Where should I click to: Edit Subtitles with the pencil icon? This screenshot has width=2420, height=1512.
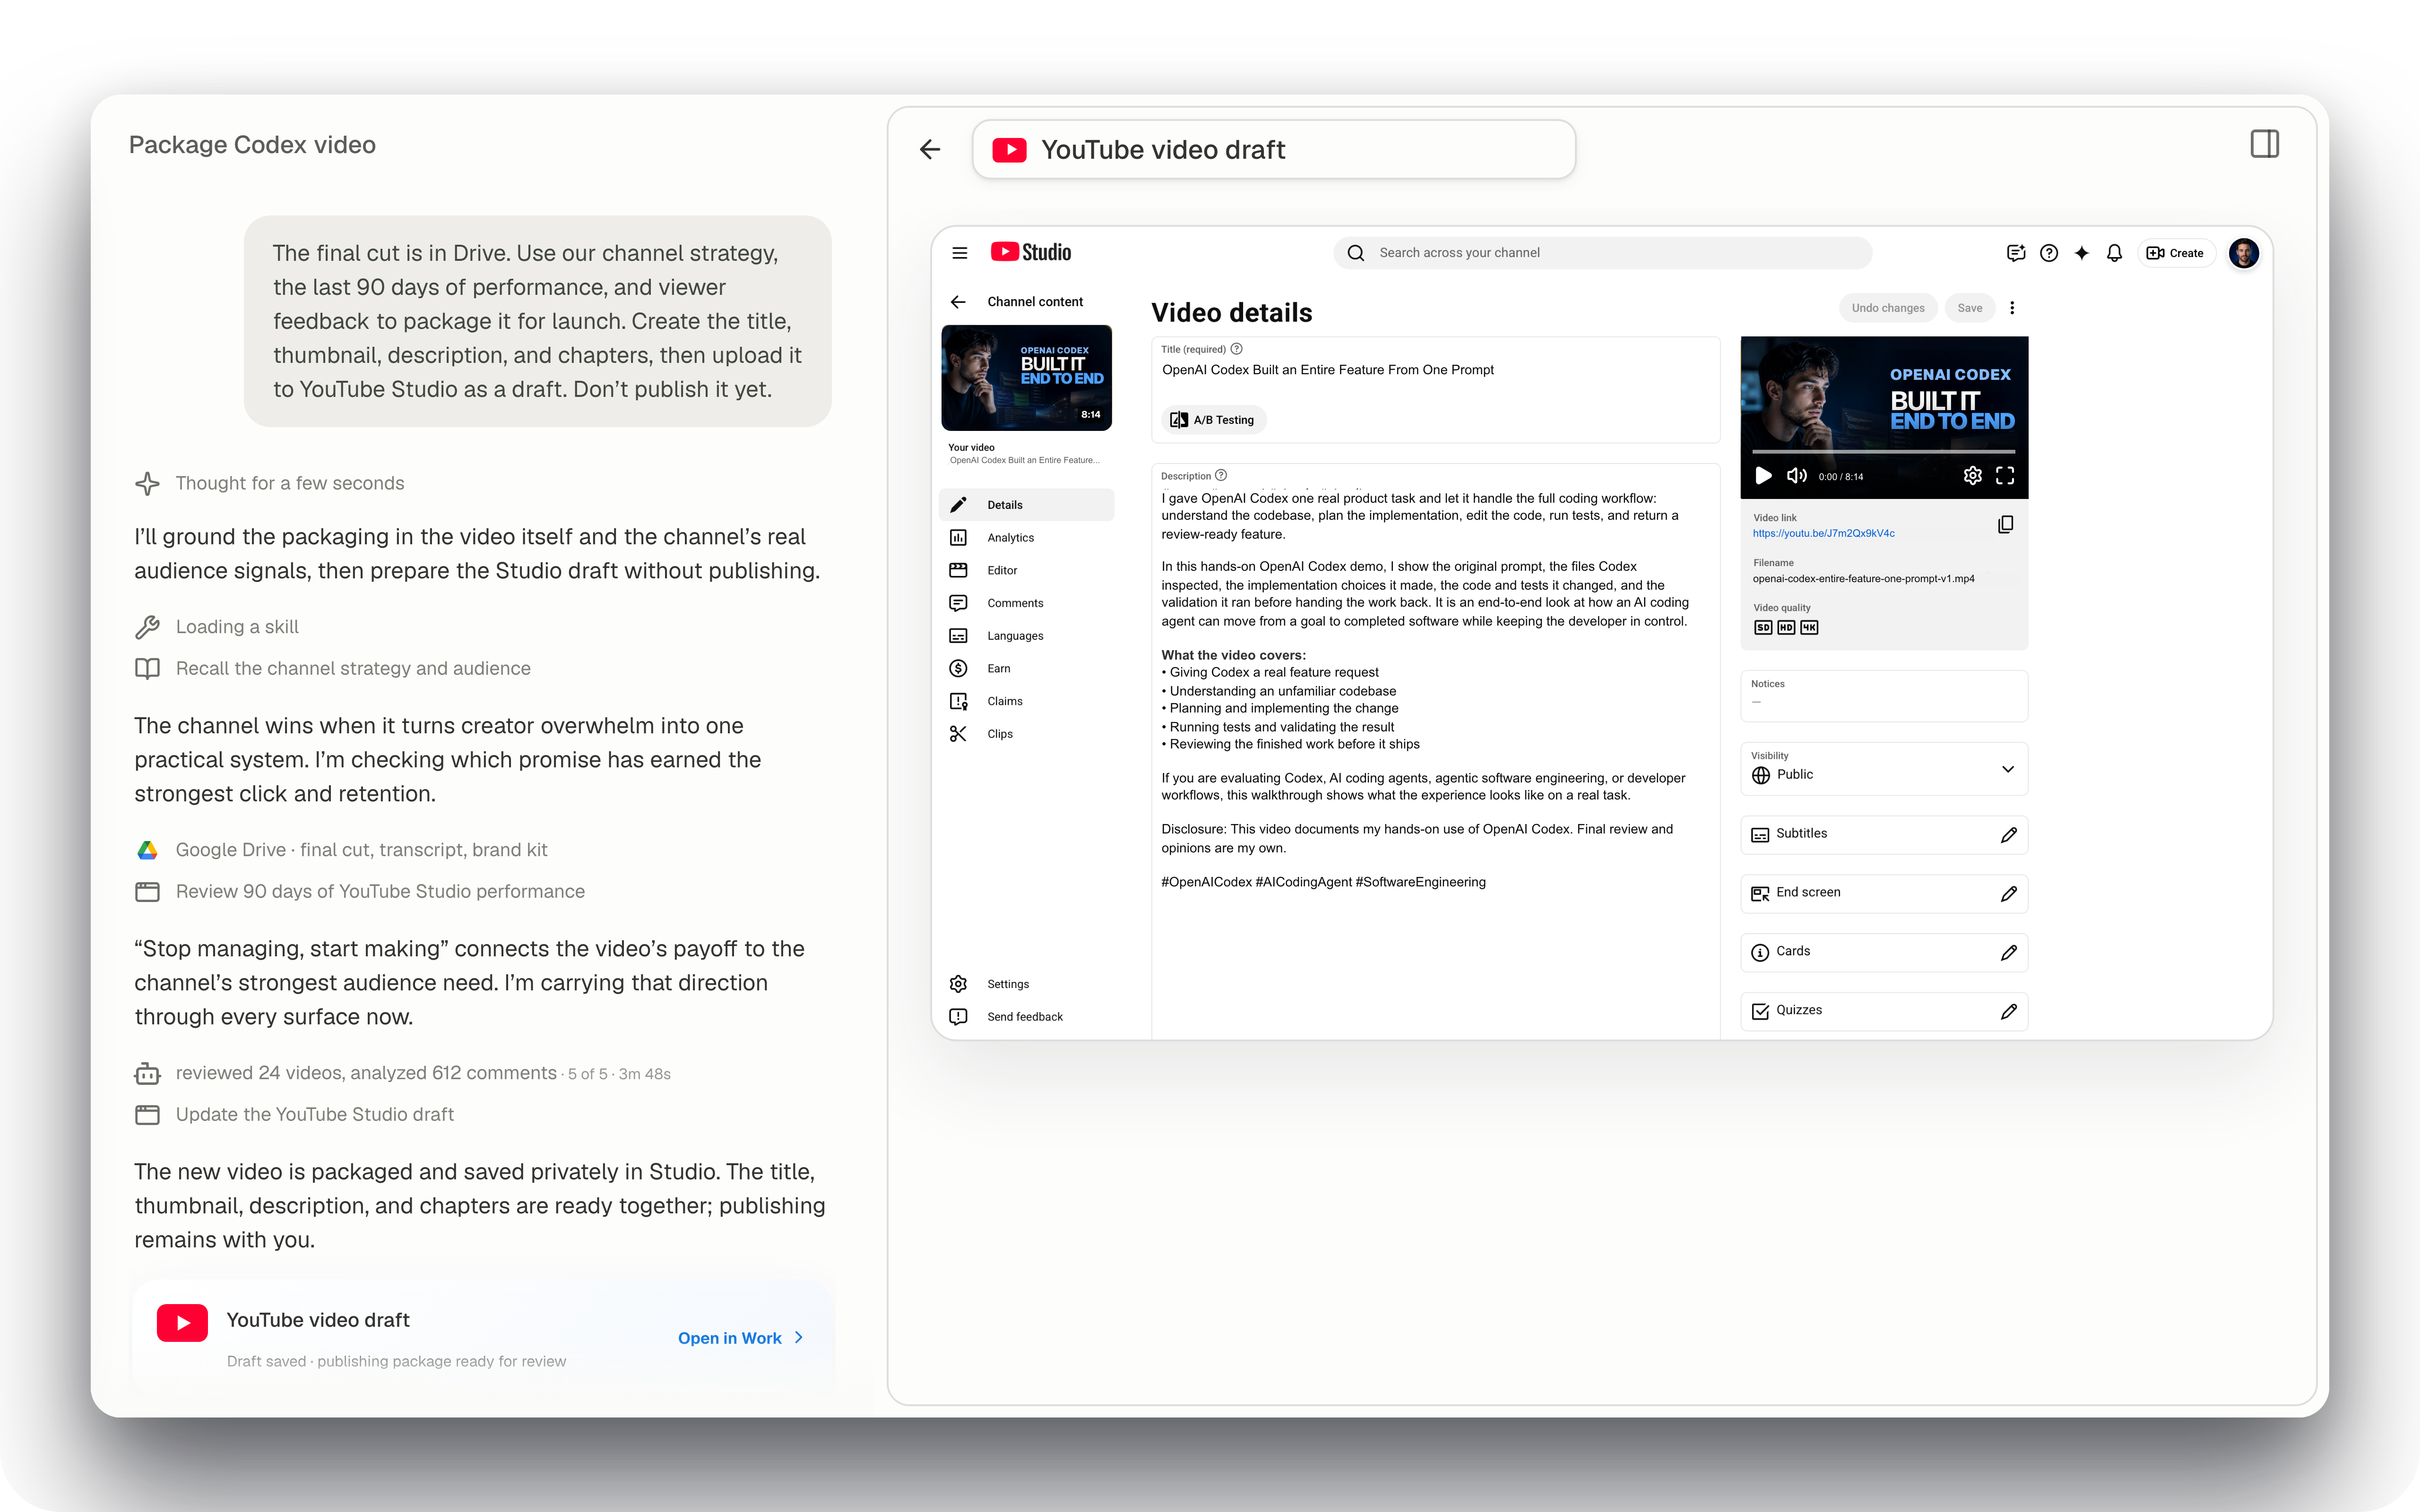pos(2008,835)
